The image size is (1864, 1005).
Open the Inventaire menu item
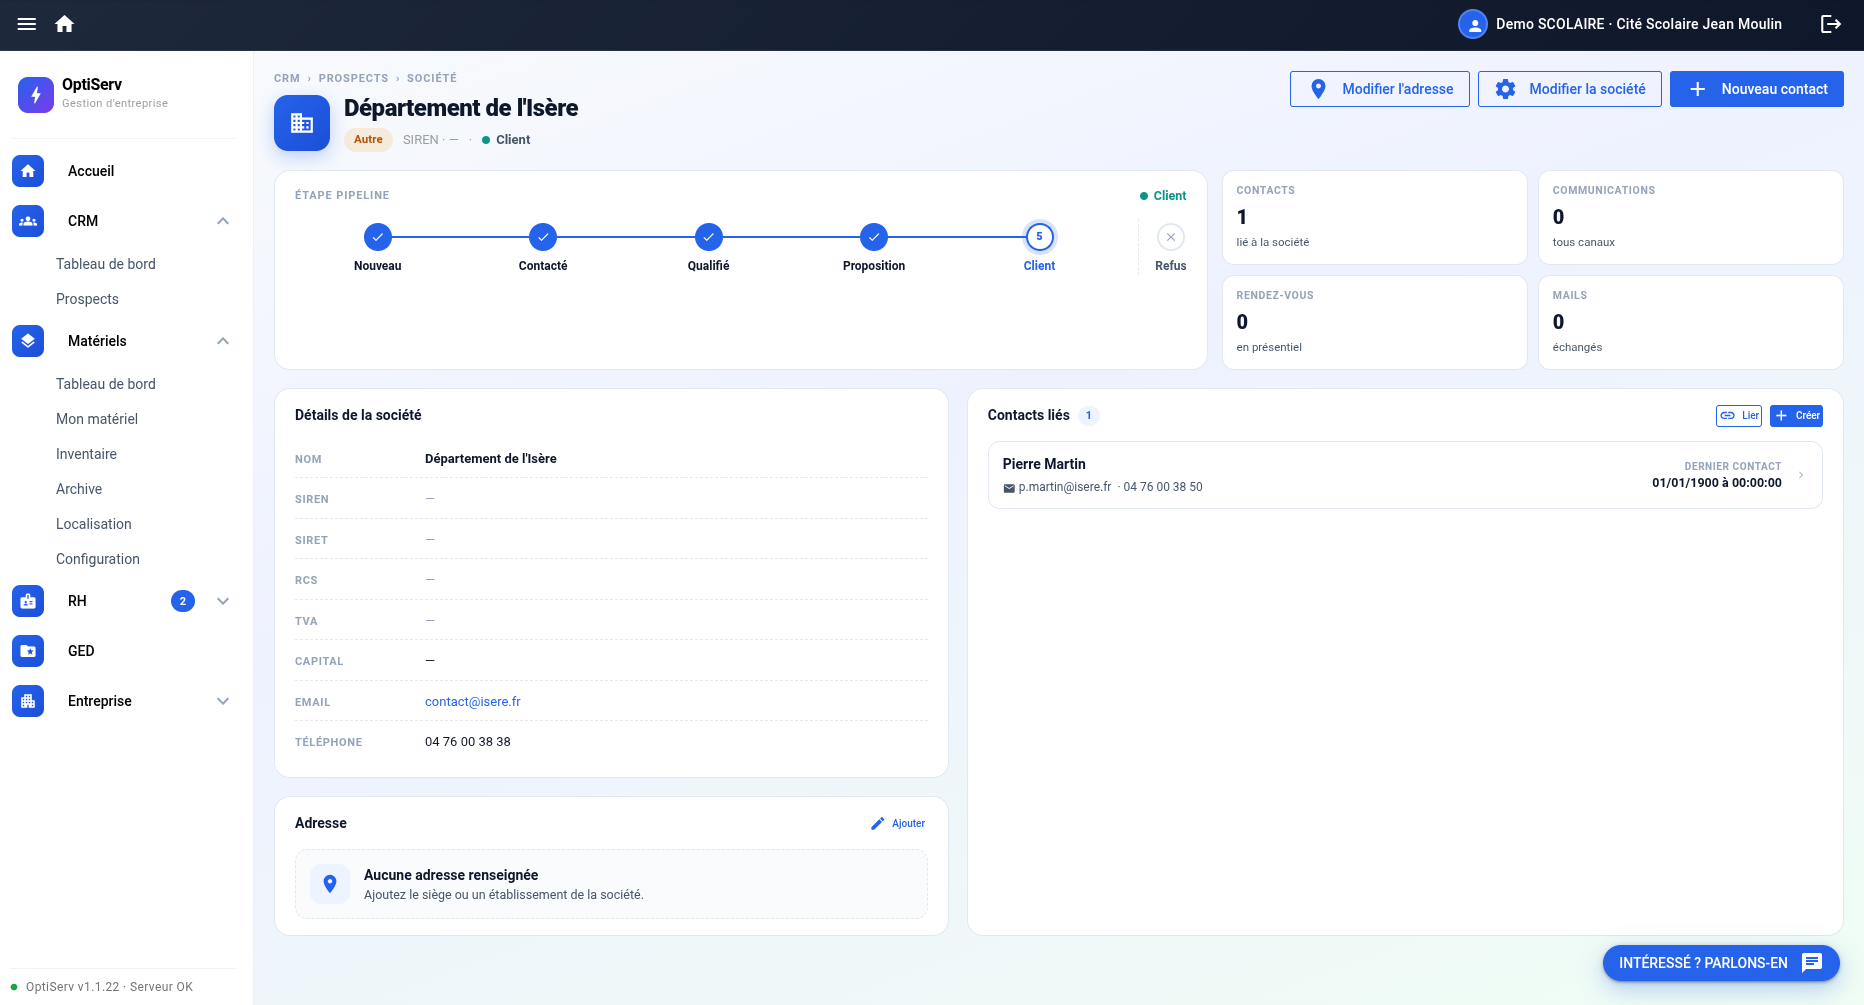(86, 454)
